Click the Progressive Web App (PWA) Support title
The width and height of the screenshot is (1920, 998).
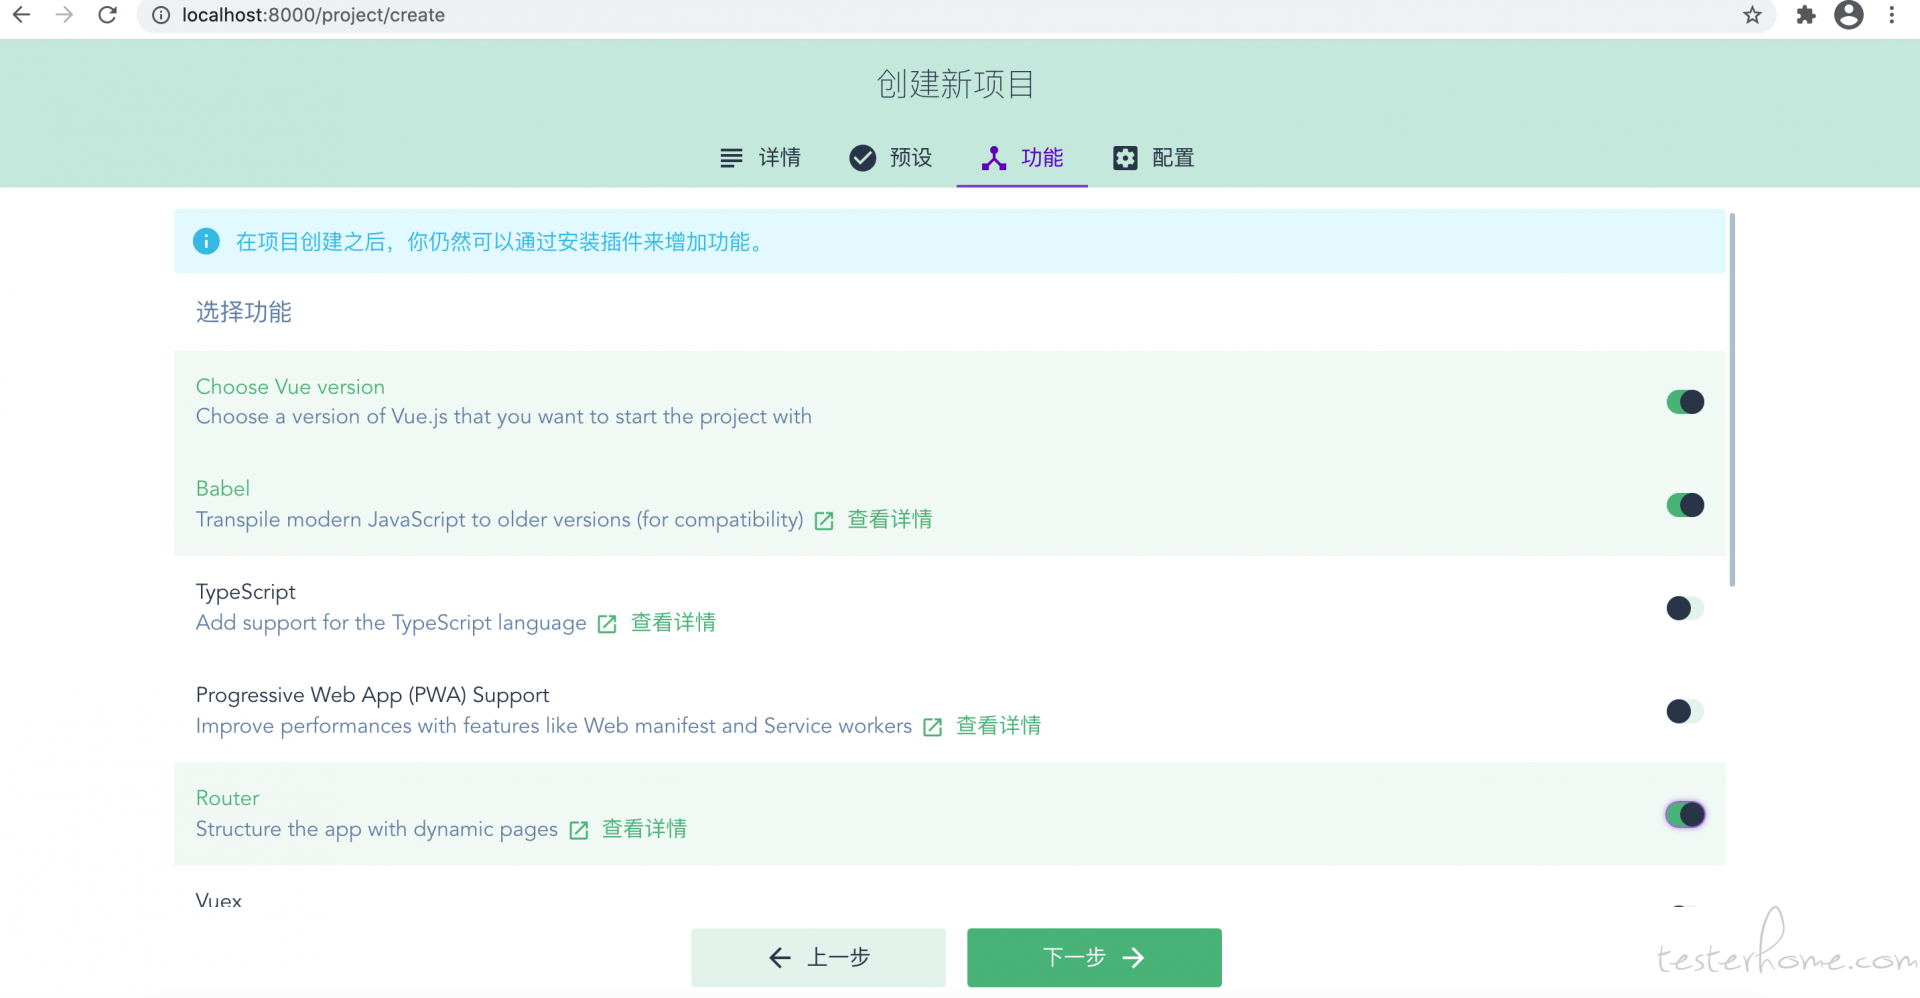[x=373, y=695]
